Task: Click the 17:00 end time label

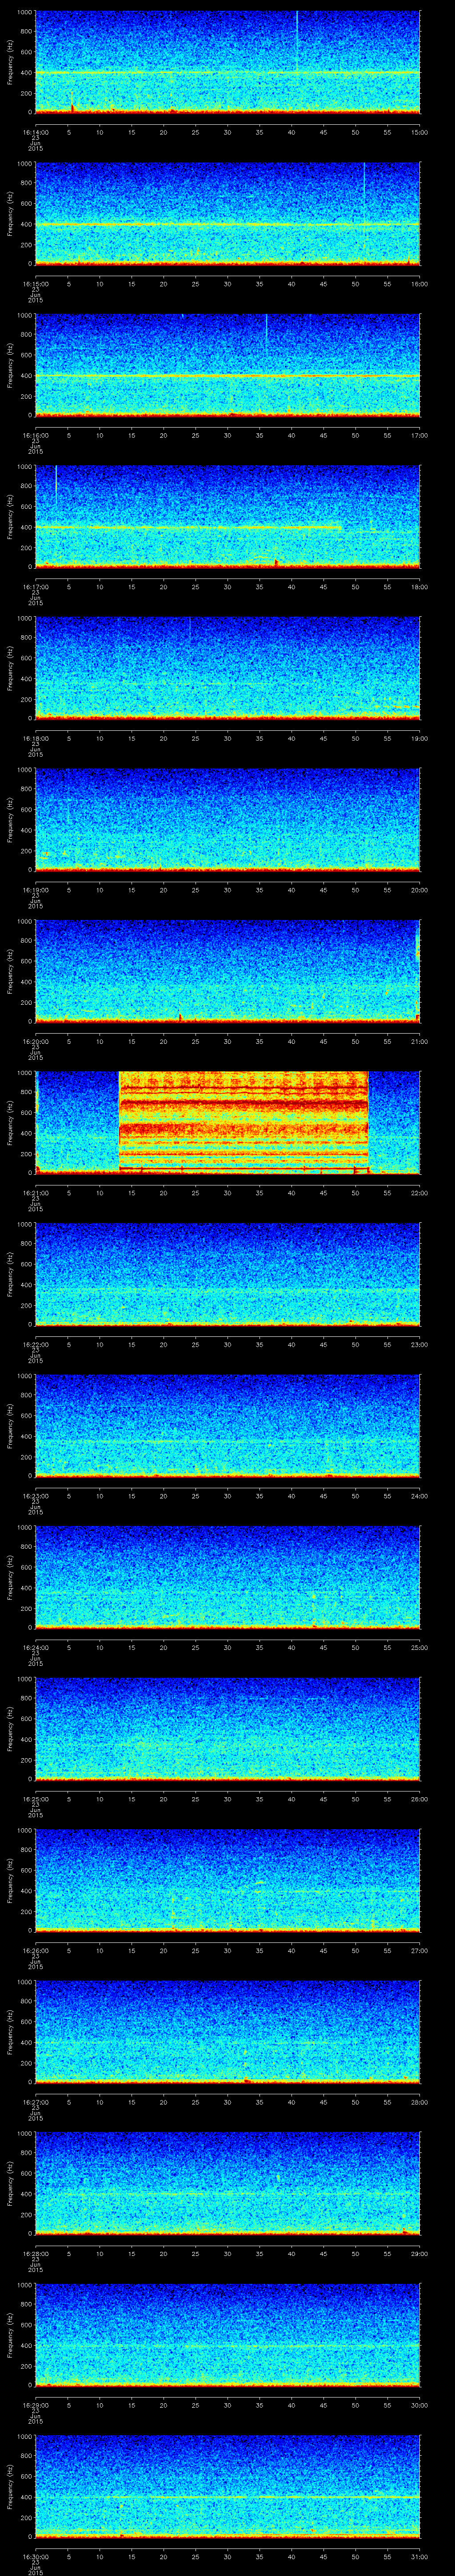Action: (x=419, y=436)
